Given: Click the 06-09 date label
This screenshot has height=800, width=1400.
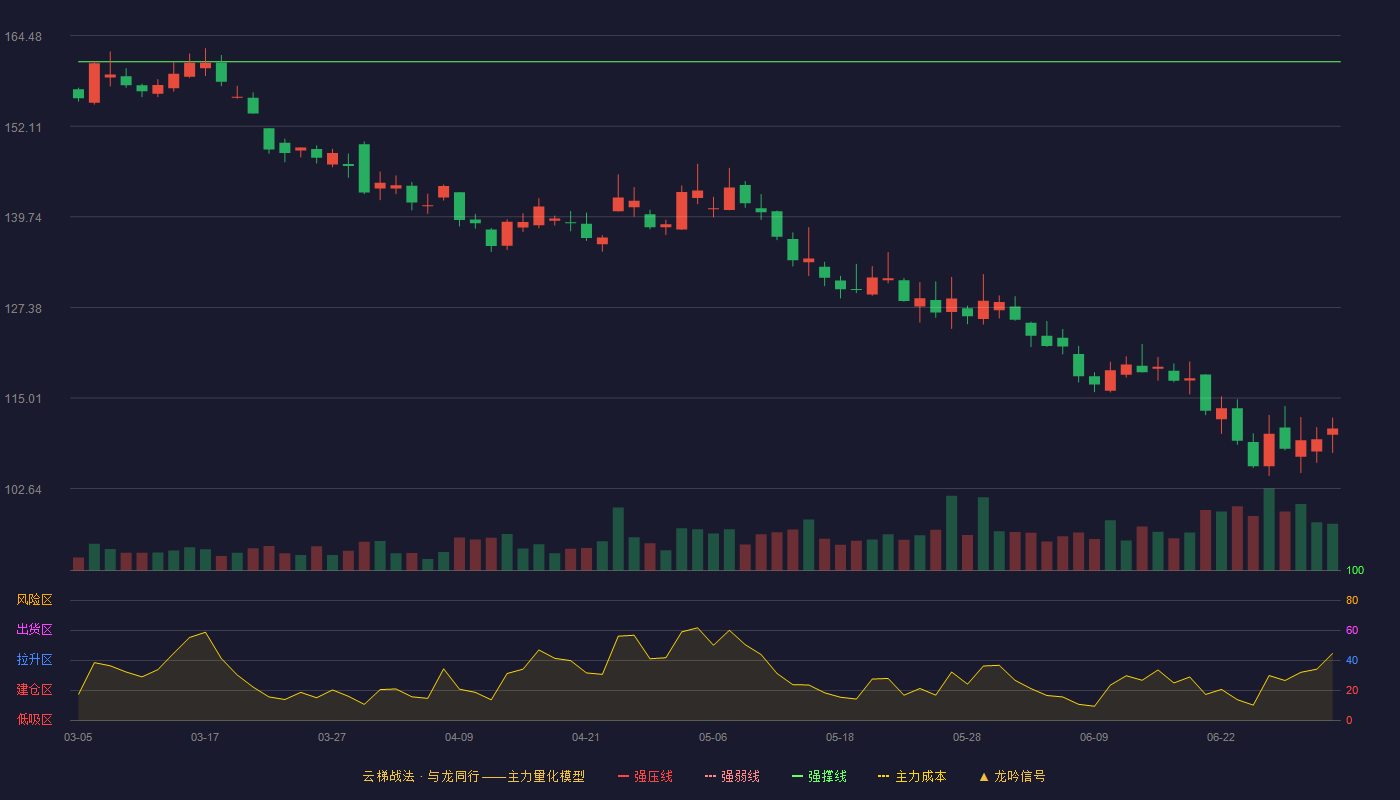Looking at the screenshot, I should [x=1094, y=737].
